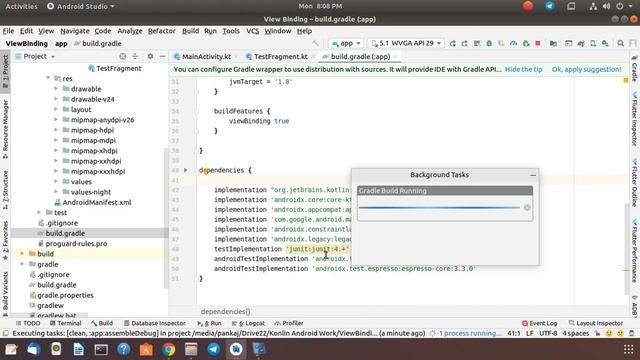The height and width of the screenshot is (360, 640).
Task: Click the Profile app gauge icon
Action: [513, 43]
